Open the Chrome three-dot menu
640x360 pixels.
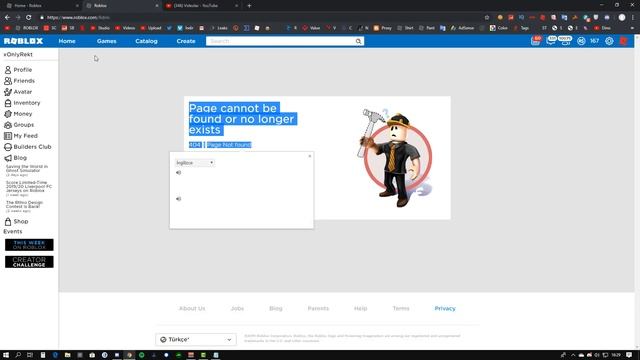coord(633,18)
